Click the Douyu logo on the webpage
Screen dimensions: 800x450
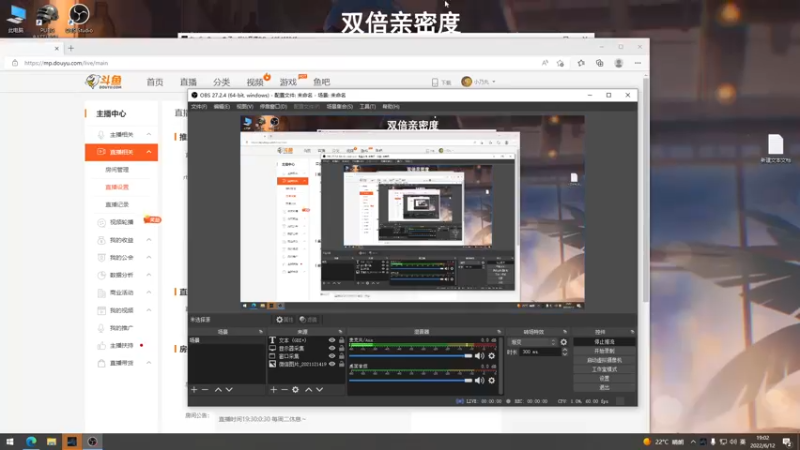tap(104, 81)
